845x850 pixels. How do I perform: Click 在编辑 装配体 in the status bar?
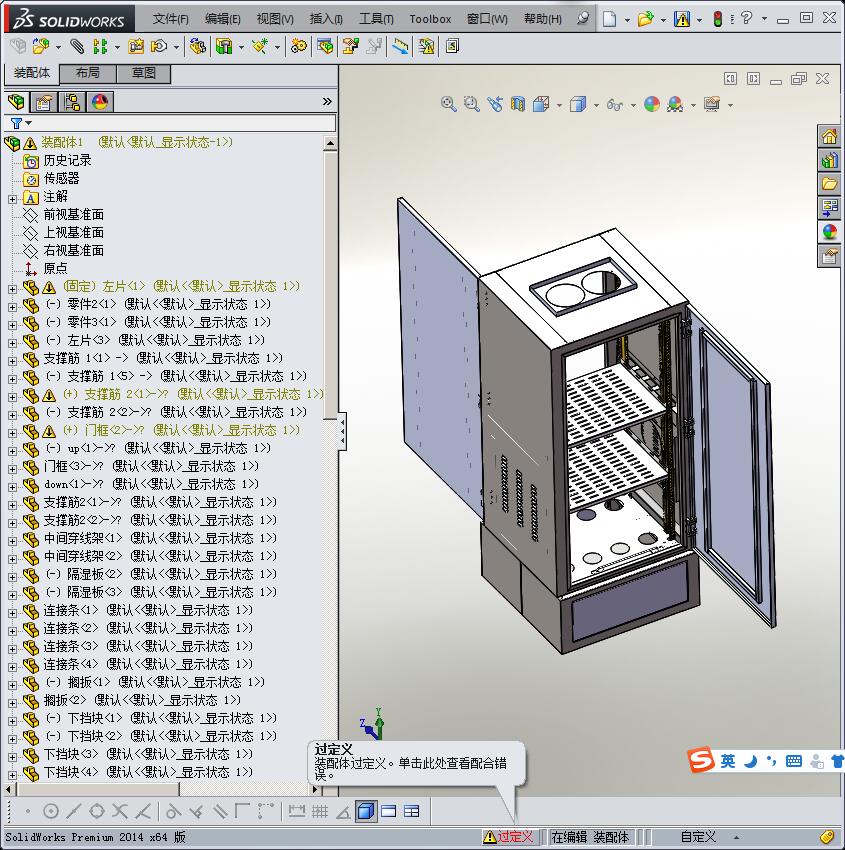(x=590, y=837)
